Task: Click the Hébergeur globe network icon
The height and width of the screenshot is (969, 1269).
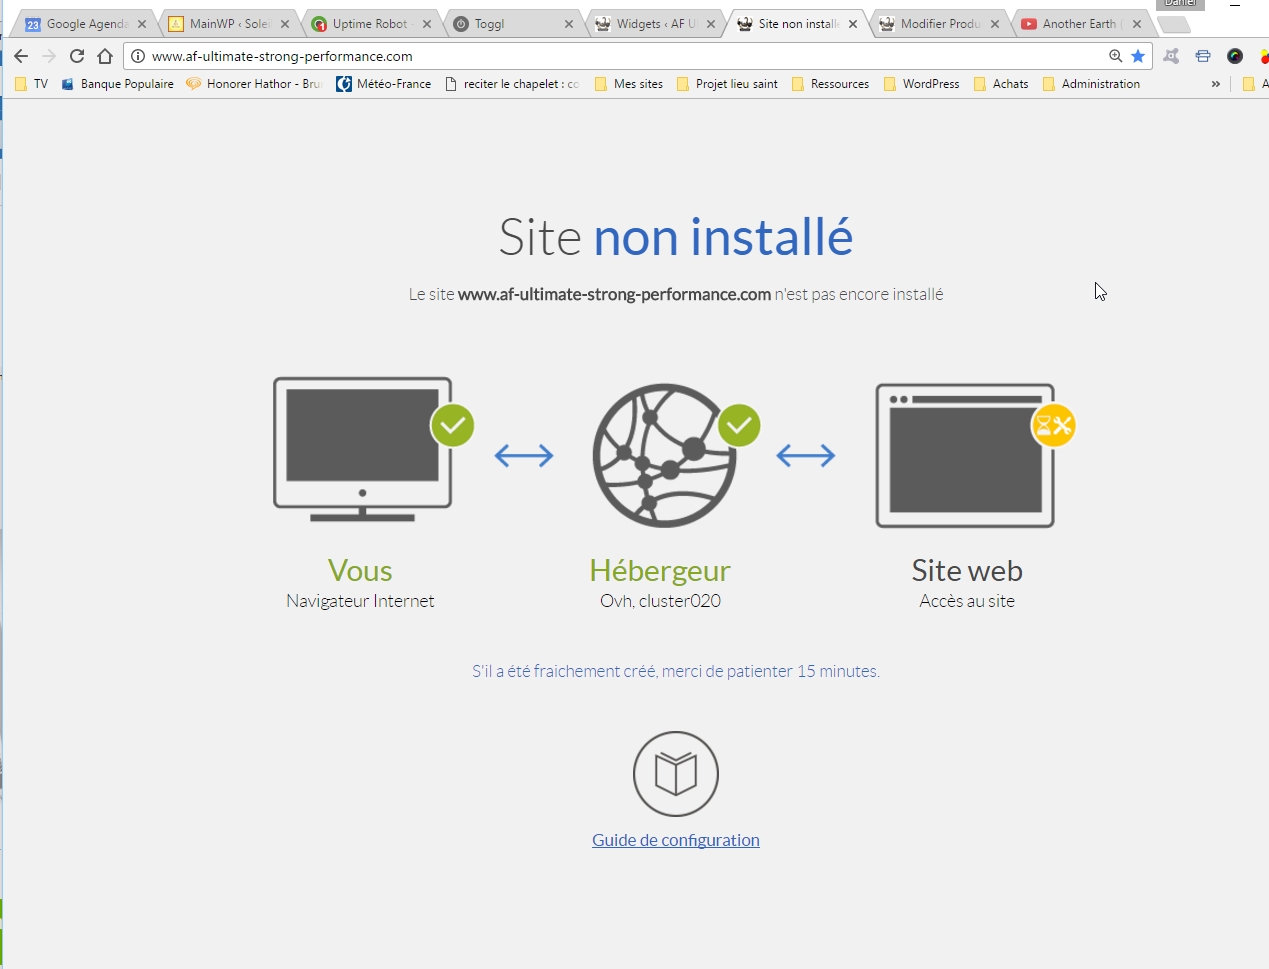Action: point(664,455)
